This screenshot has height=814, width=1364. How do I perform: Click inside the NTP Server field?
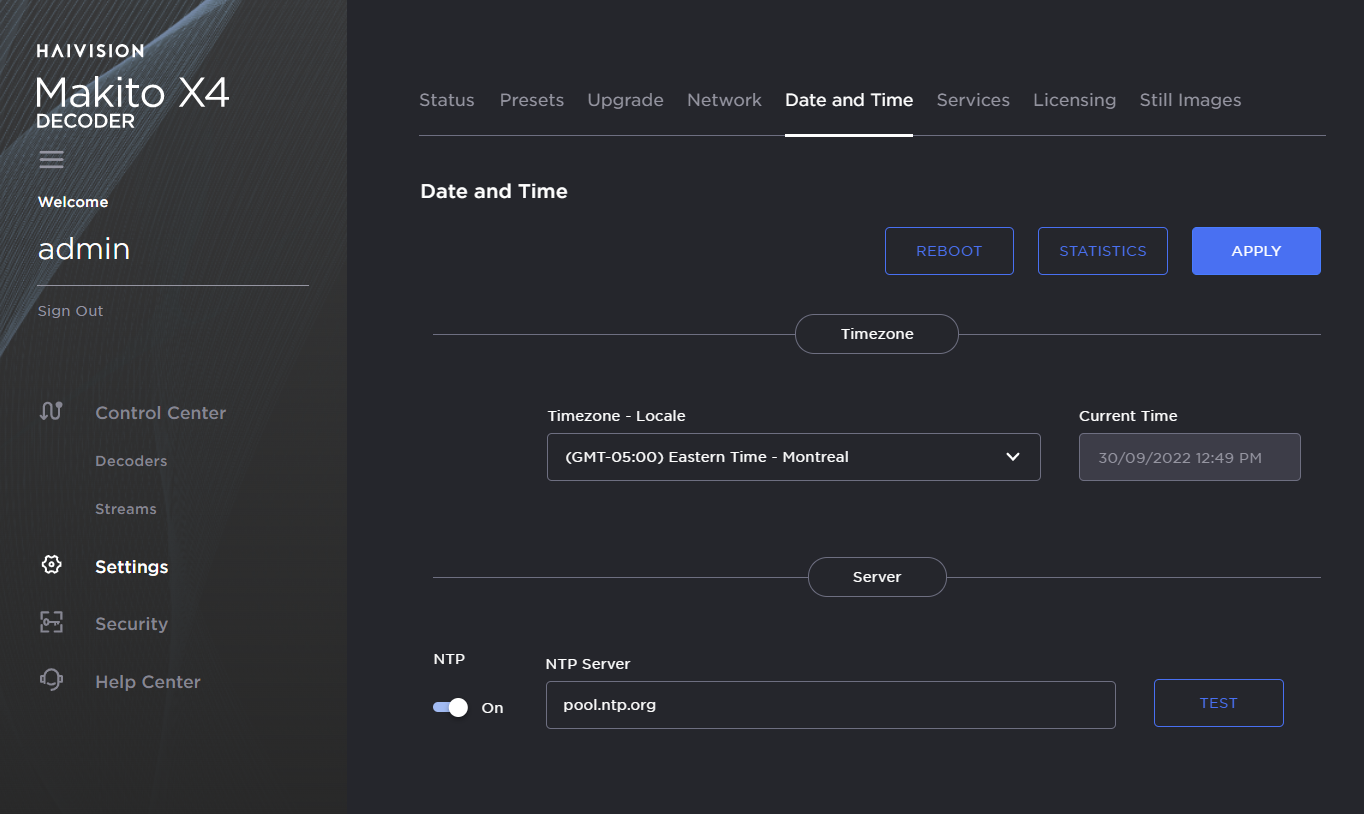[830, 705]
